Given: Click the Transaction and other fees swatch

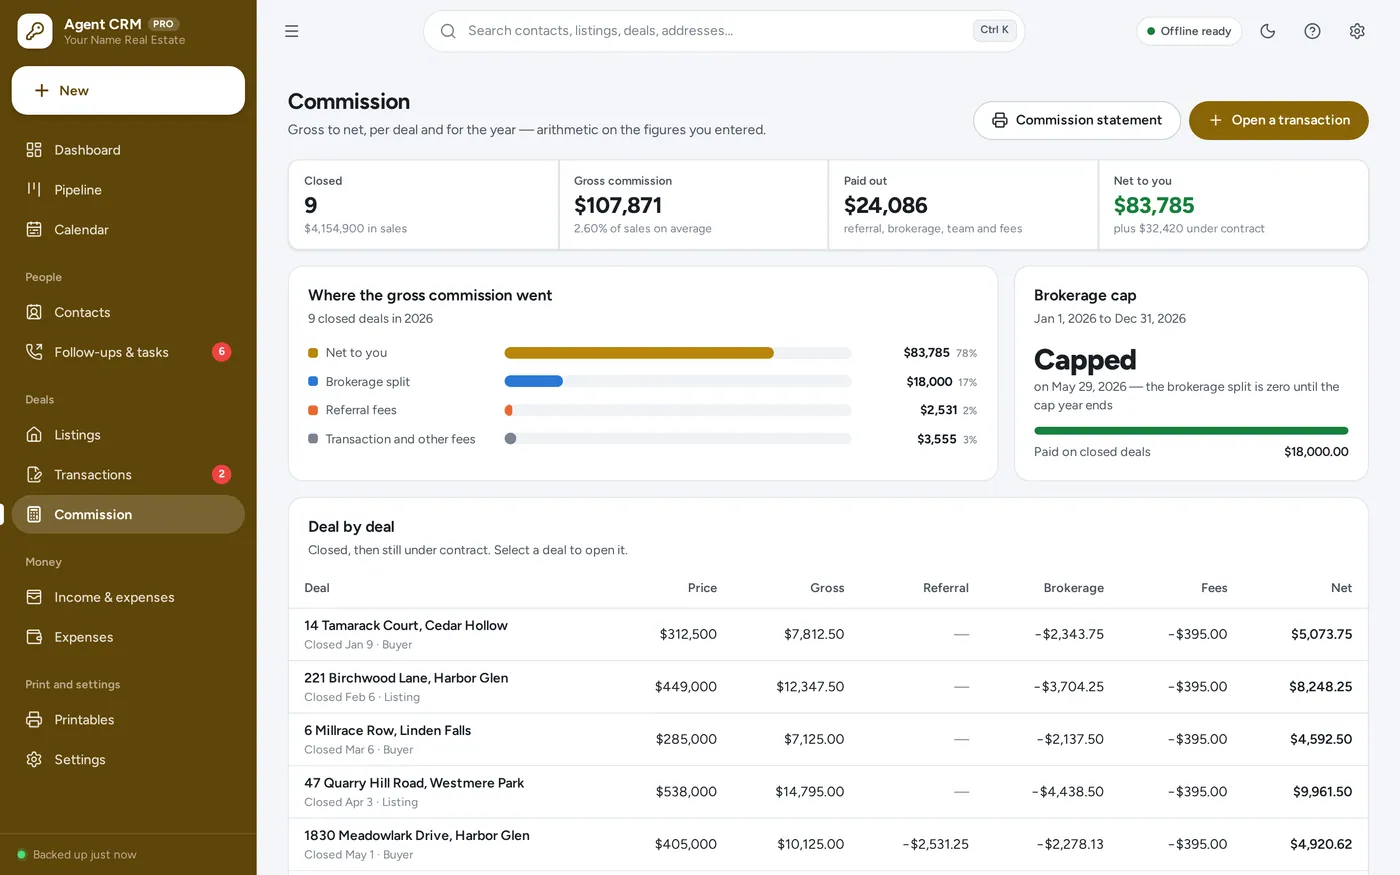Looking at the screenshot, I should (x=313, y=439).
